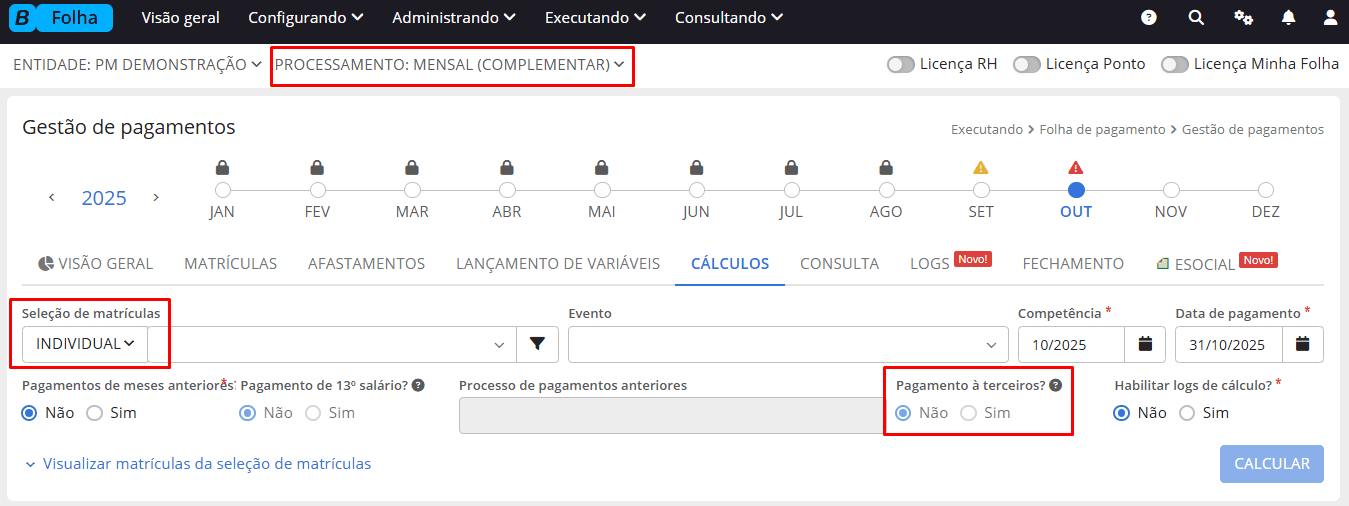The height and width of the screenshot is (506, 1349).
Task: Open the settings gears icon
Action: click(x=1243, y=18)
